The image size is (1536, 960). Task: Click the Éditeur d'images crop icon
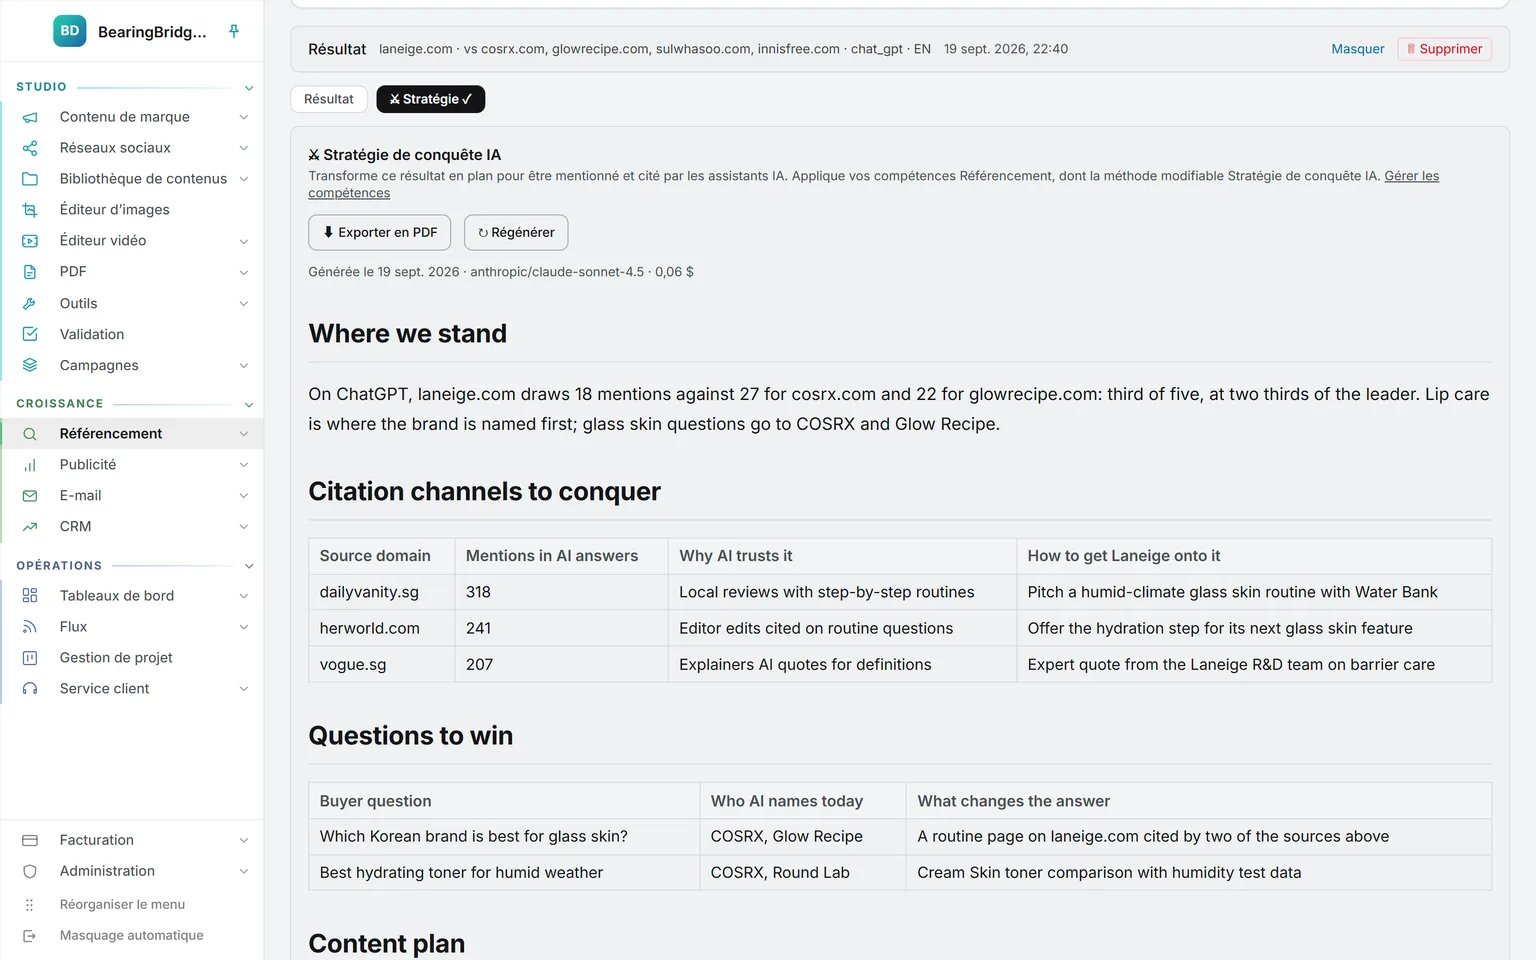point(30,210)
